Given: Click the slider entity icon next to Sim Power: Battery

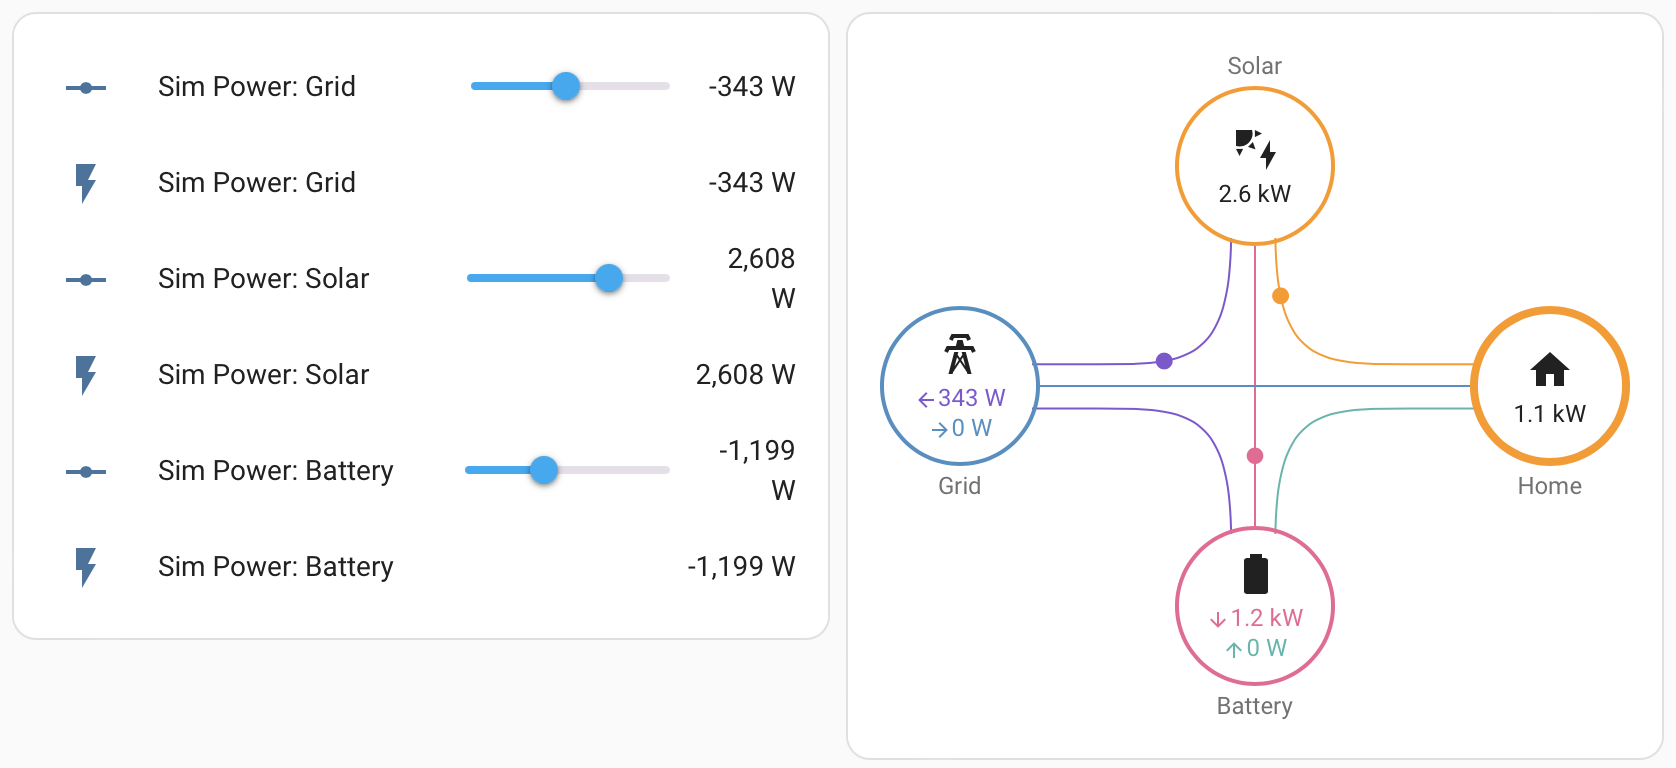Looking at the screenshot, I should pyautogui.click(x=85, y=470).
